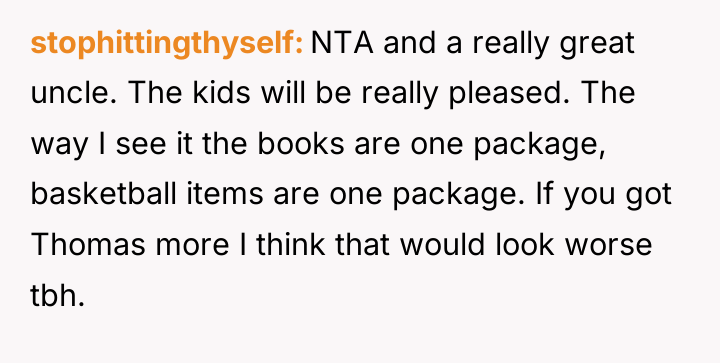Viewport: 720px width, 363px height.
Task: Open the stophittingthyself user profile link
Action: [167, 44]
